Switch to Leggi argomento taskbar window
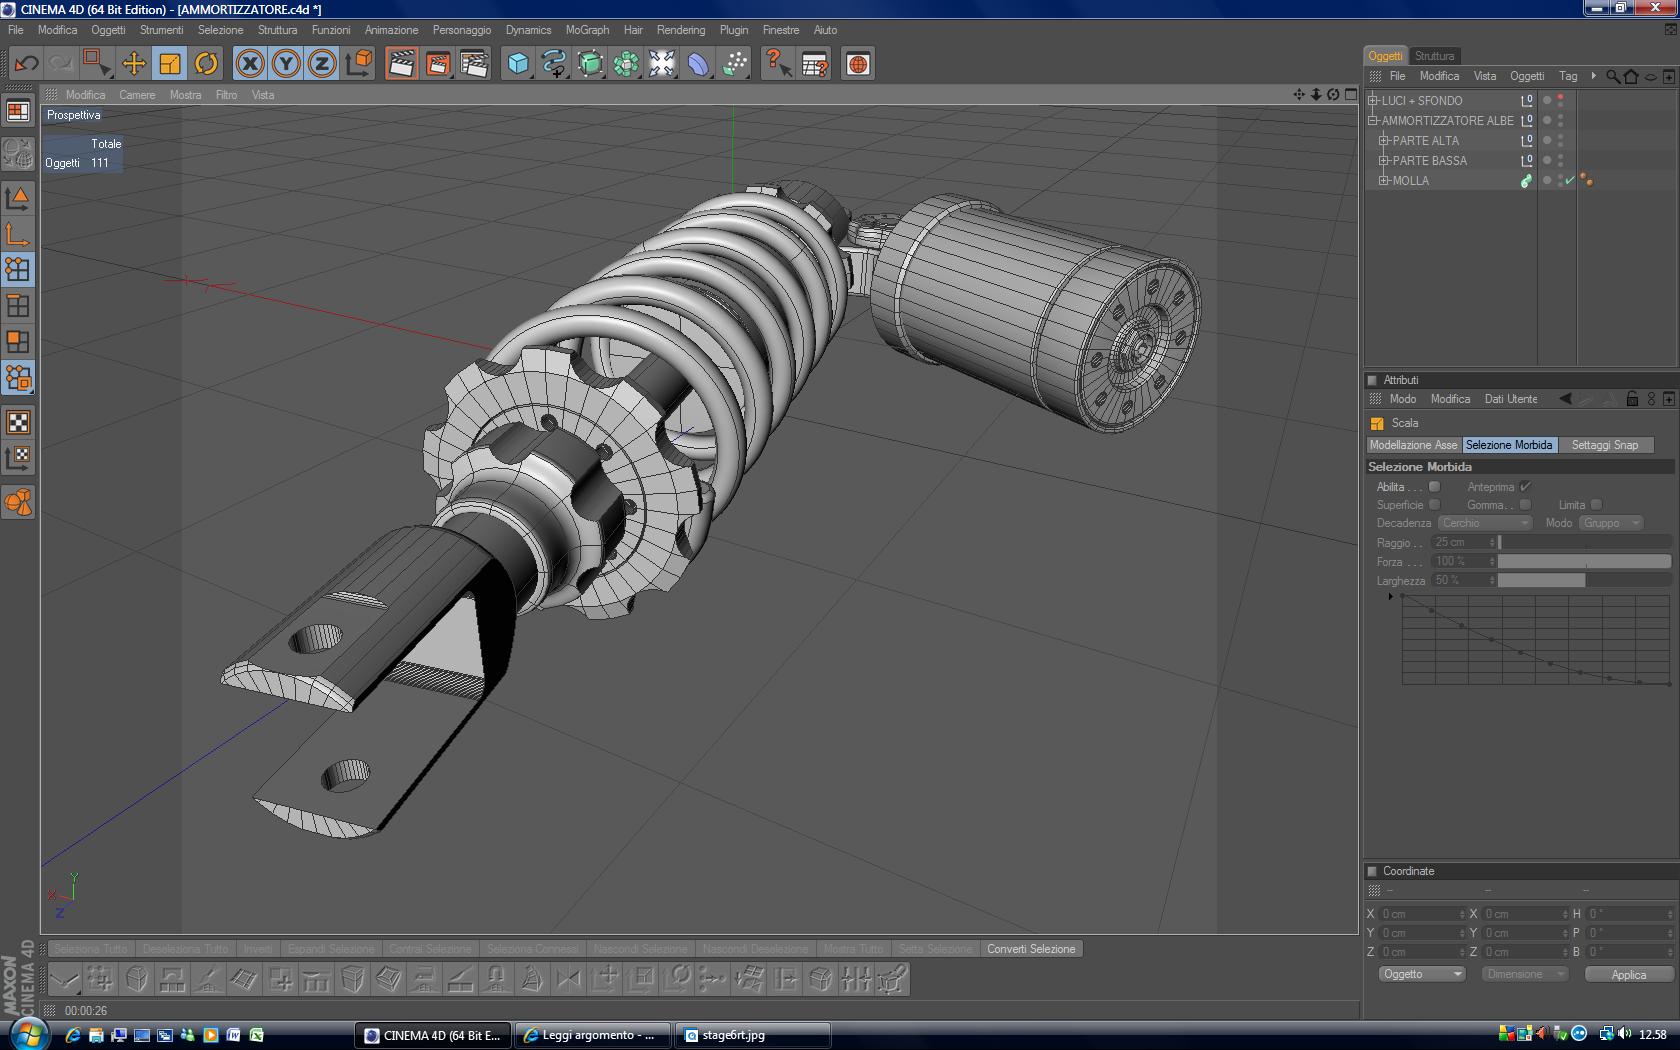Screen dimensions: 1680x1050 point(593,1036)
